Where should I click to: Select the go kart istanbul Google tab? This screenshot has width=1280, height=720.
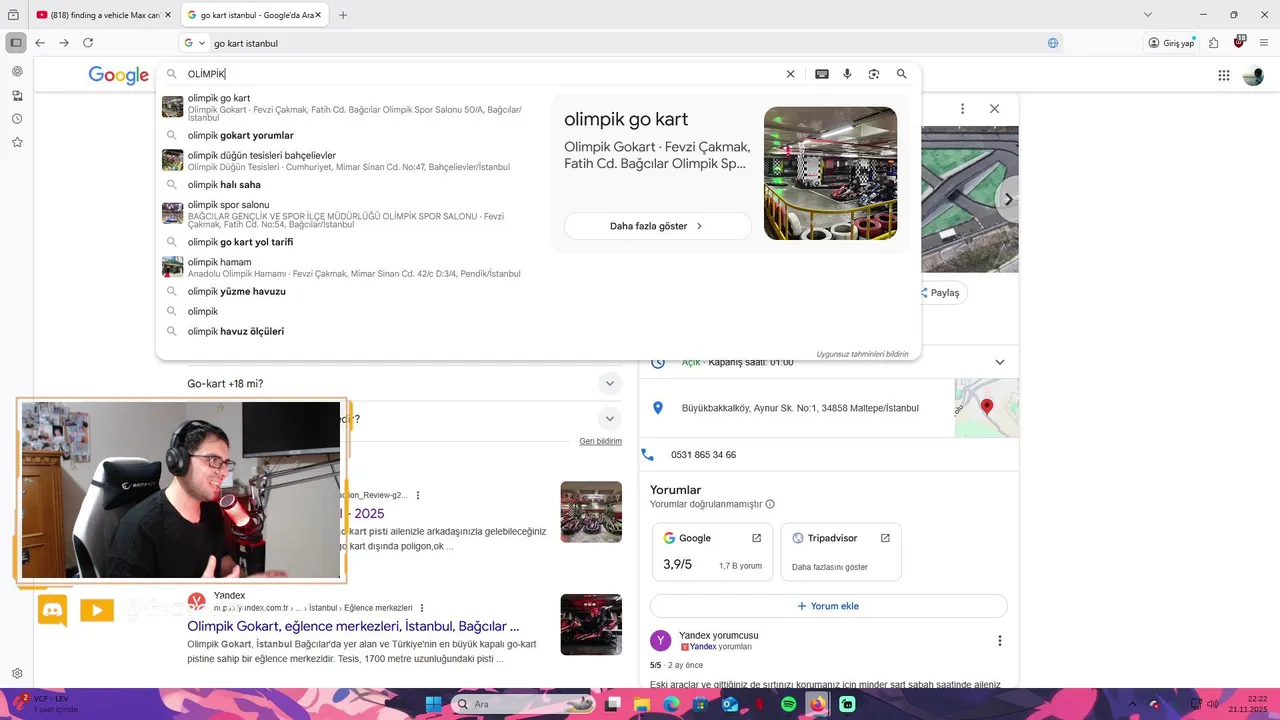(x=253, y=15)
